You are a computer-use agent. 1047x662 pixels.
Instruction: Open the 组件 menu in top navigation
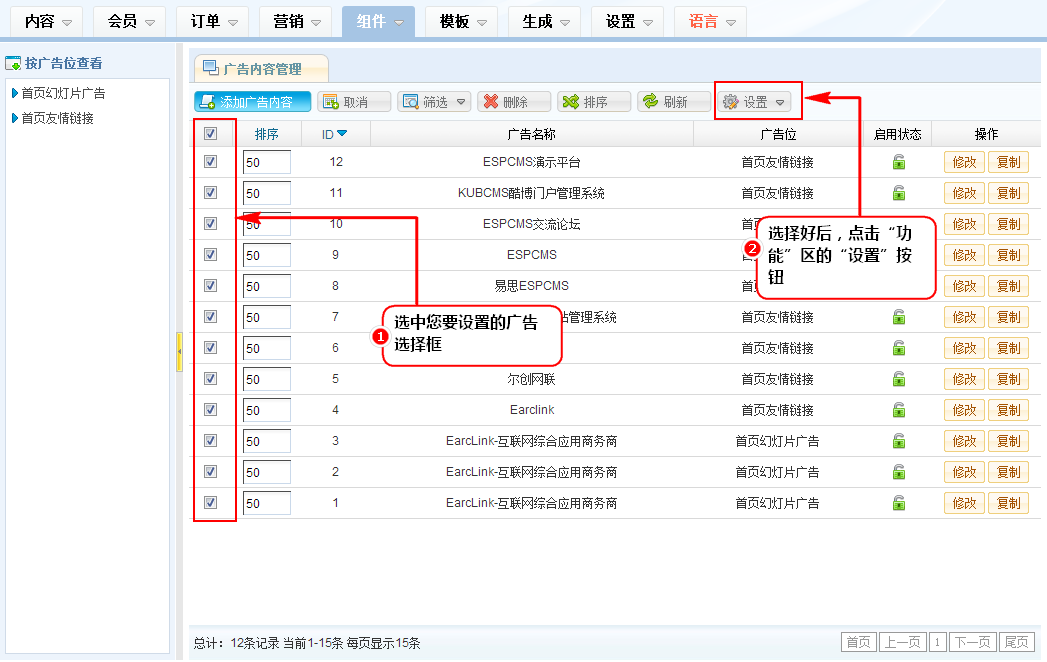(x=378, y=21)
